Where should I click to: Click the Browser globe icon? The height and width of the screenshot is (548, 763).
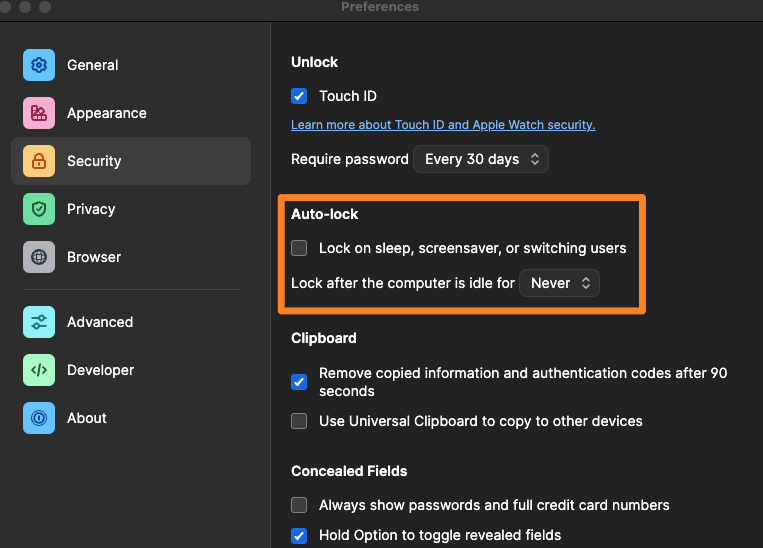pos(39,257)
